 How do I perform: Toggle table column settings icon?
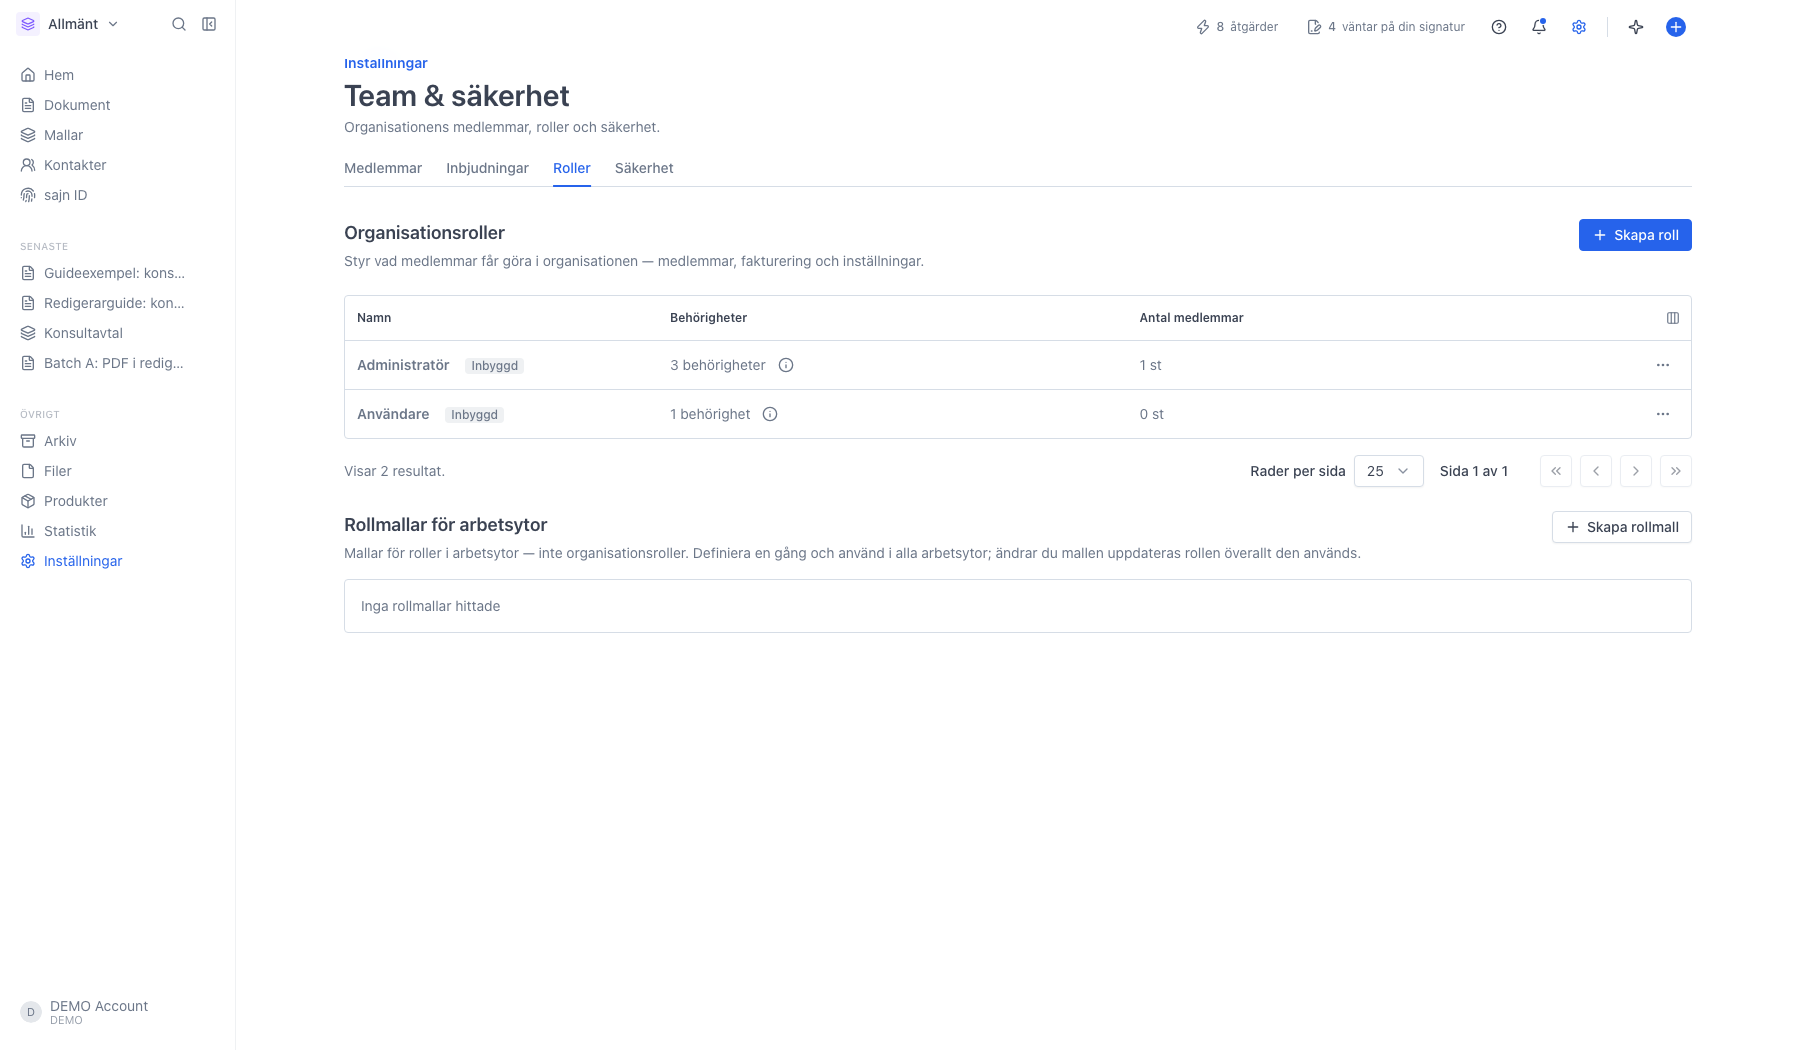click(1673, 318)
